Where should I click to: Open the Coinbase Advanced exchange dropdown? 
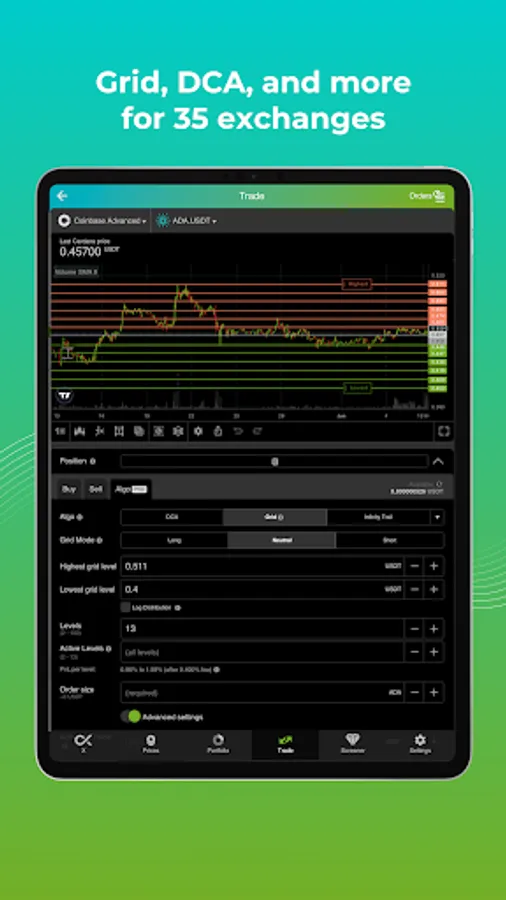(102, 220)
